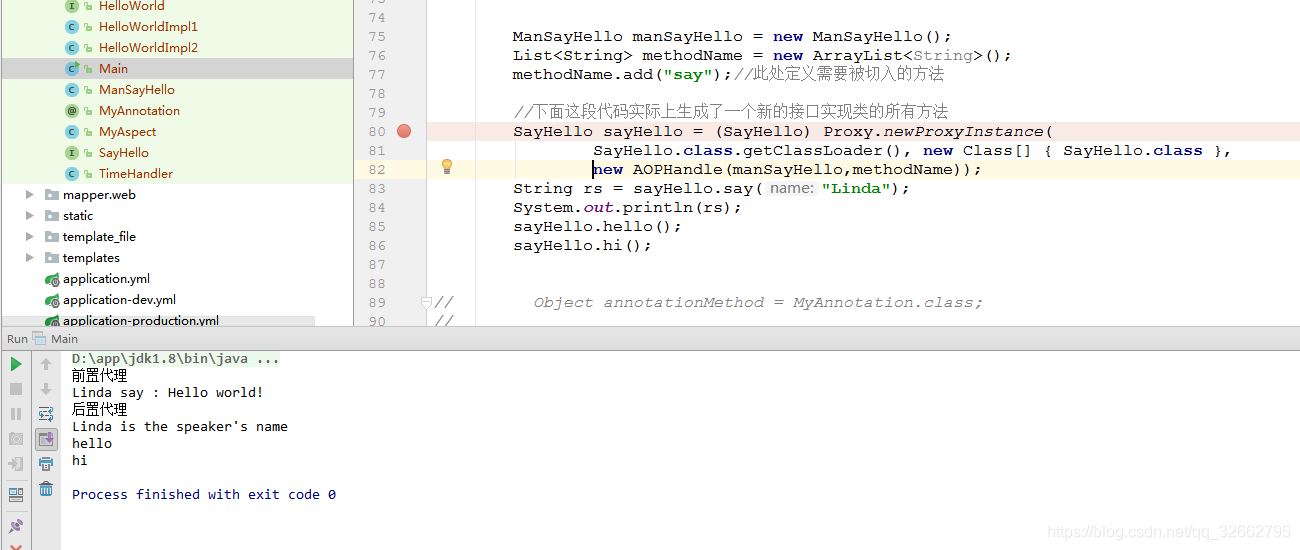
Task: Click 'Linda say : Hello world!' console line
Action: tap(167, 393)
